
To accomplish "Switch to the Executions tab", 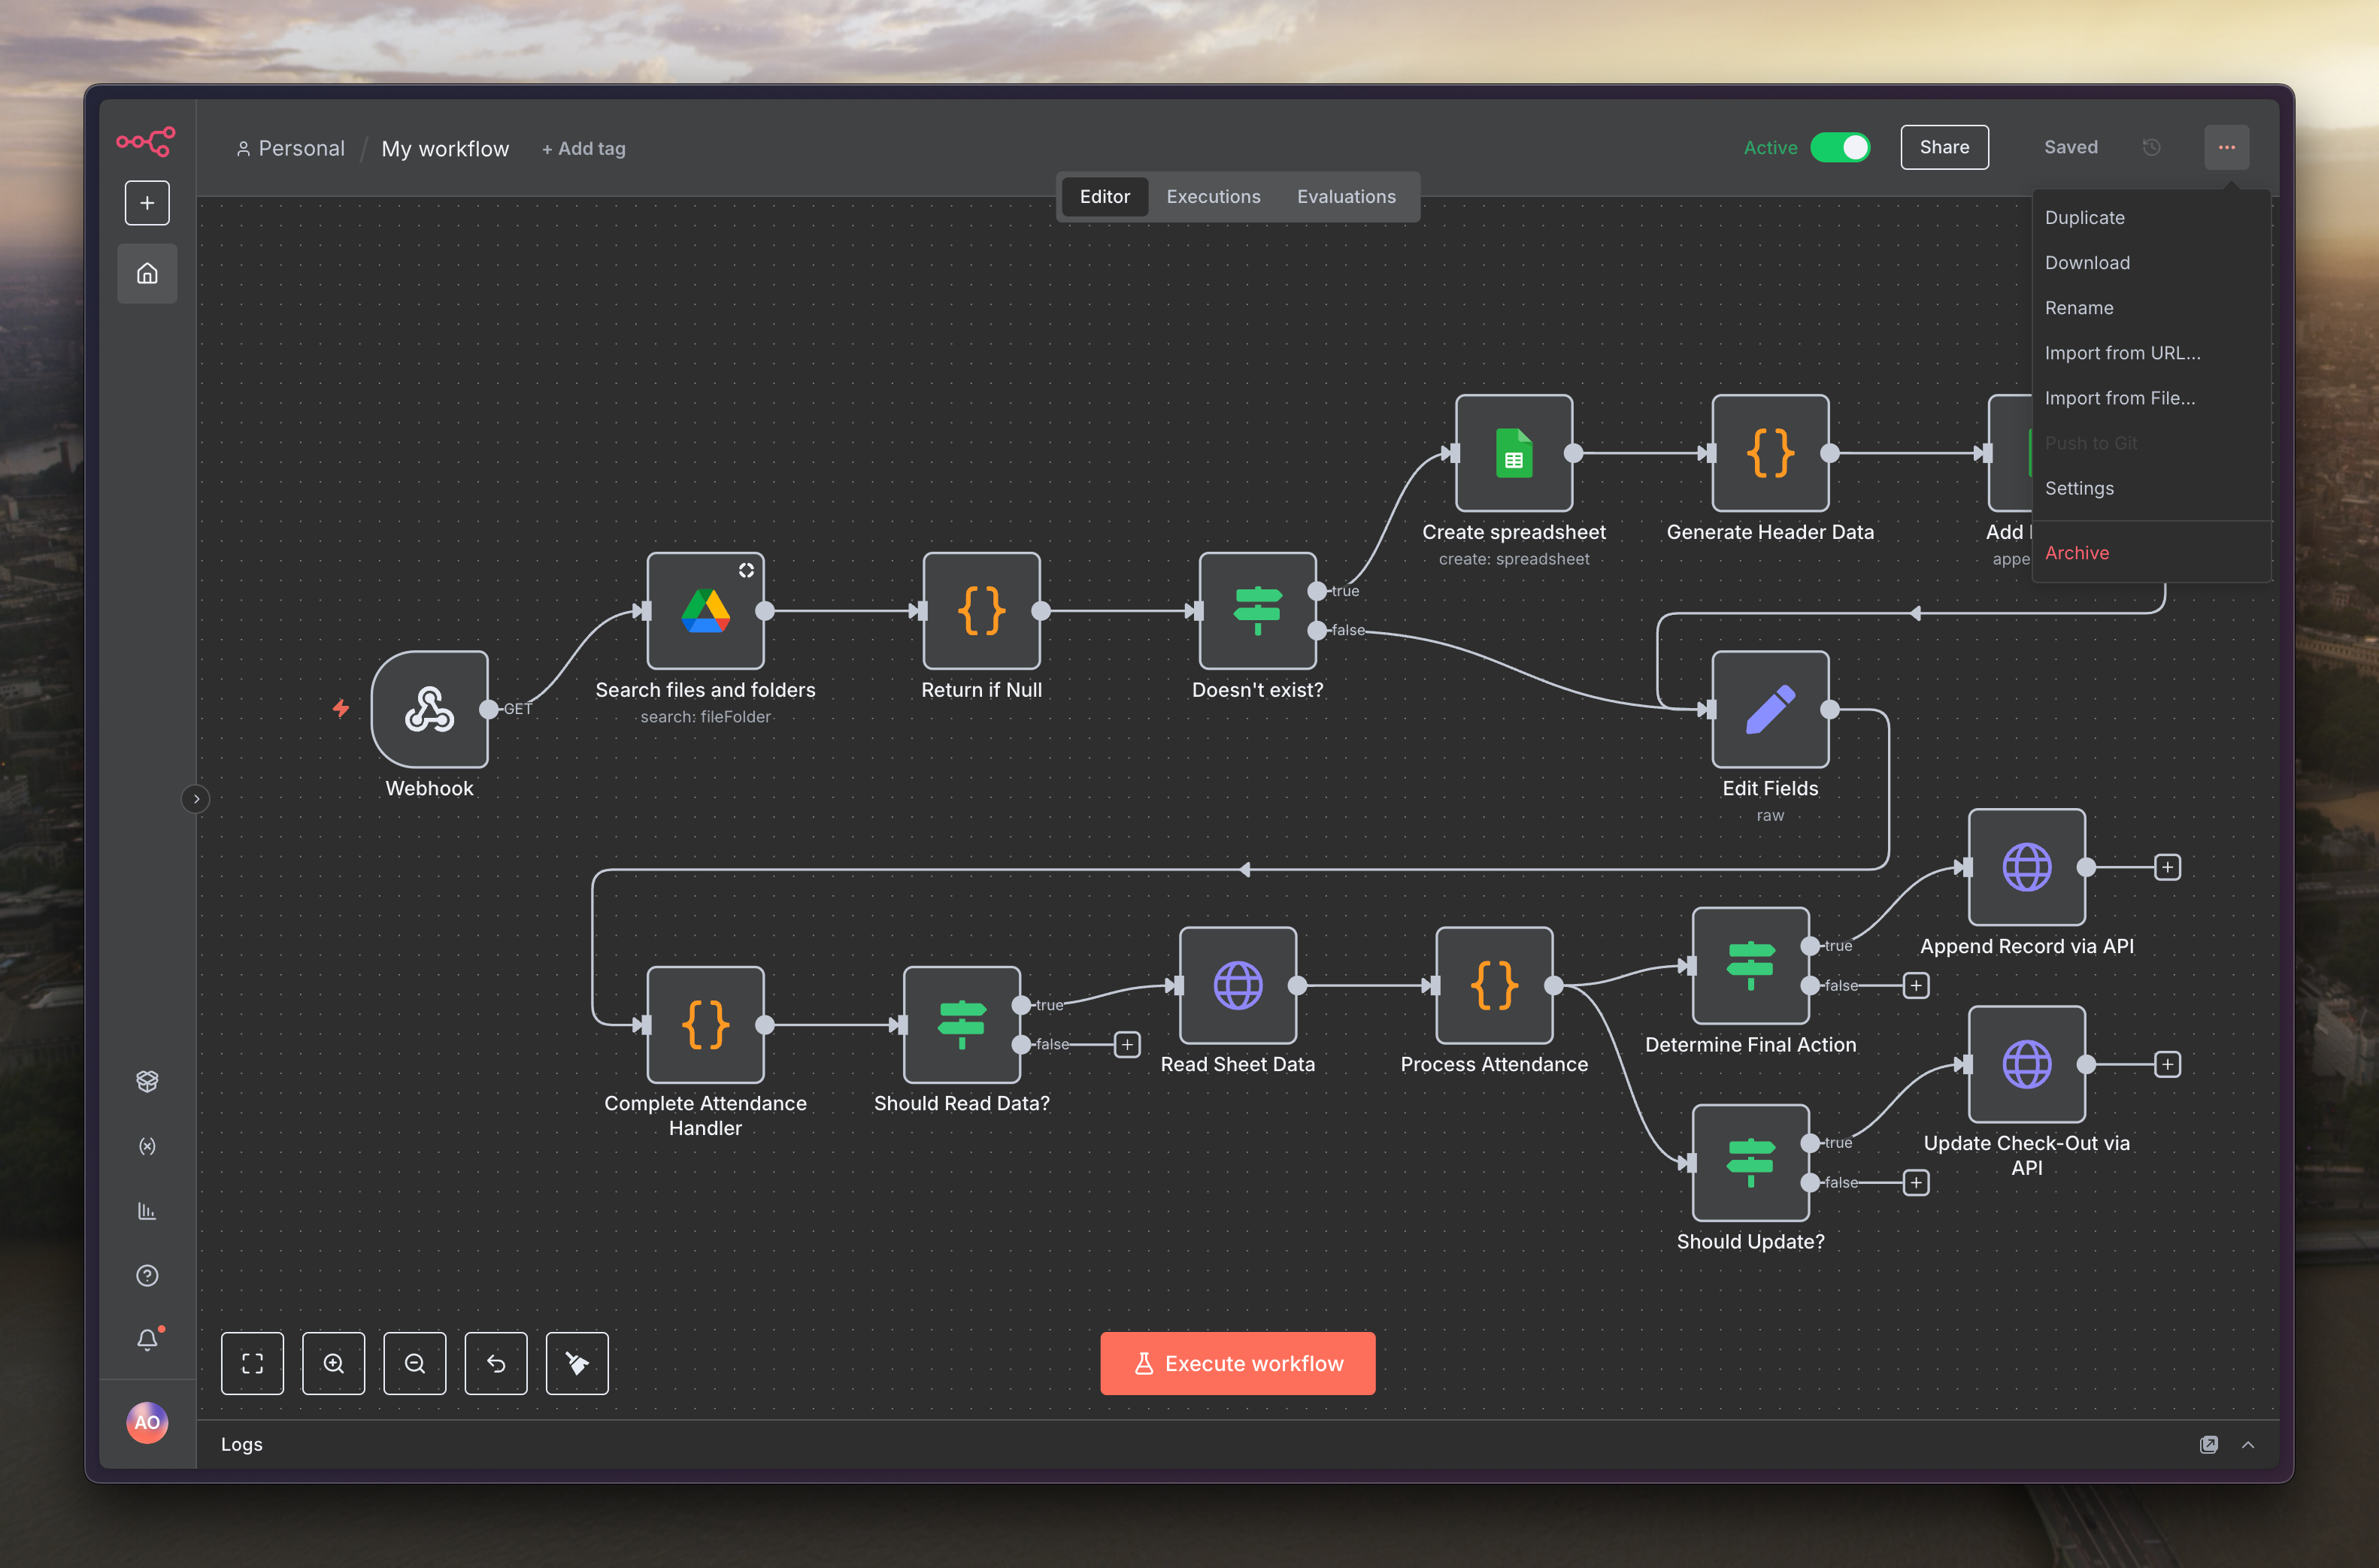I will click(1213, 197).
